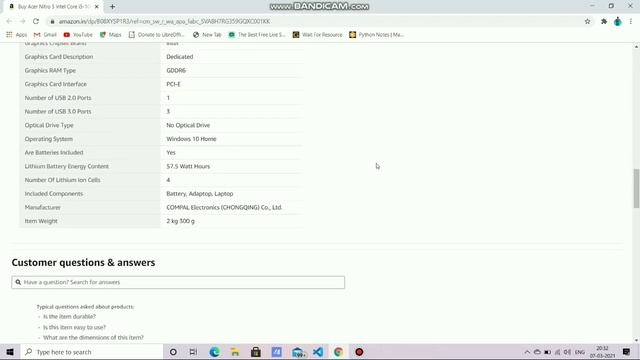Open Task View on the taskbar
This screenshot has width=640, height=360.
point(193,352)
